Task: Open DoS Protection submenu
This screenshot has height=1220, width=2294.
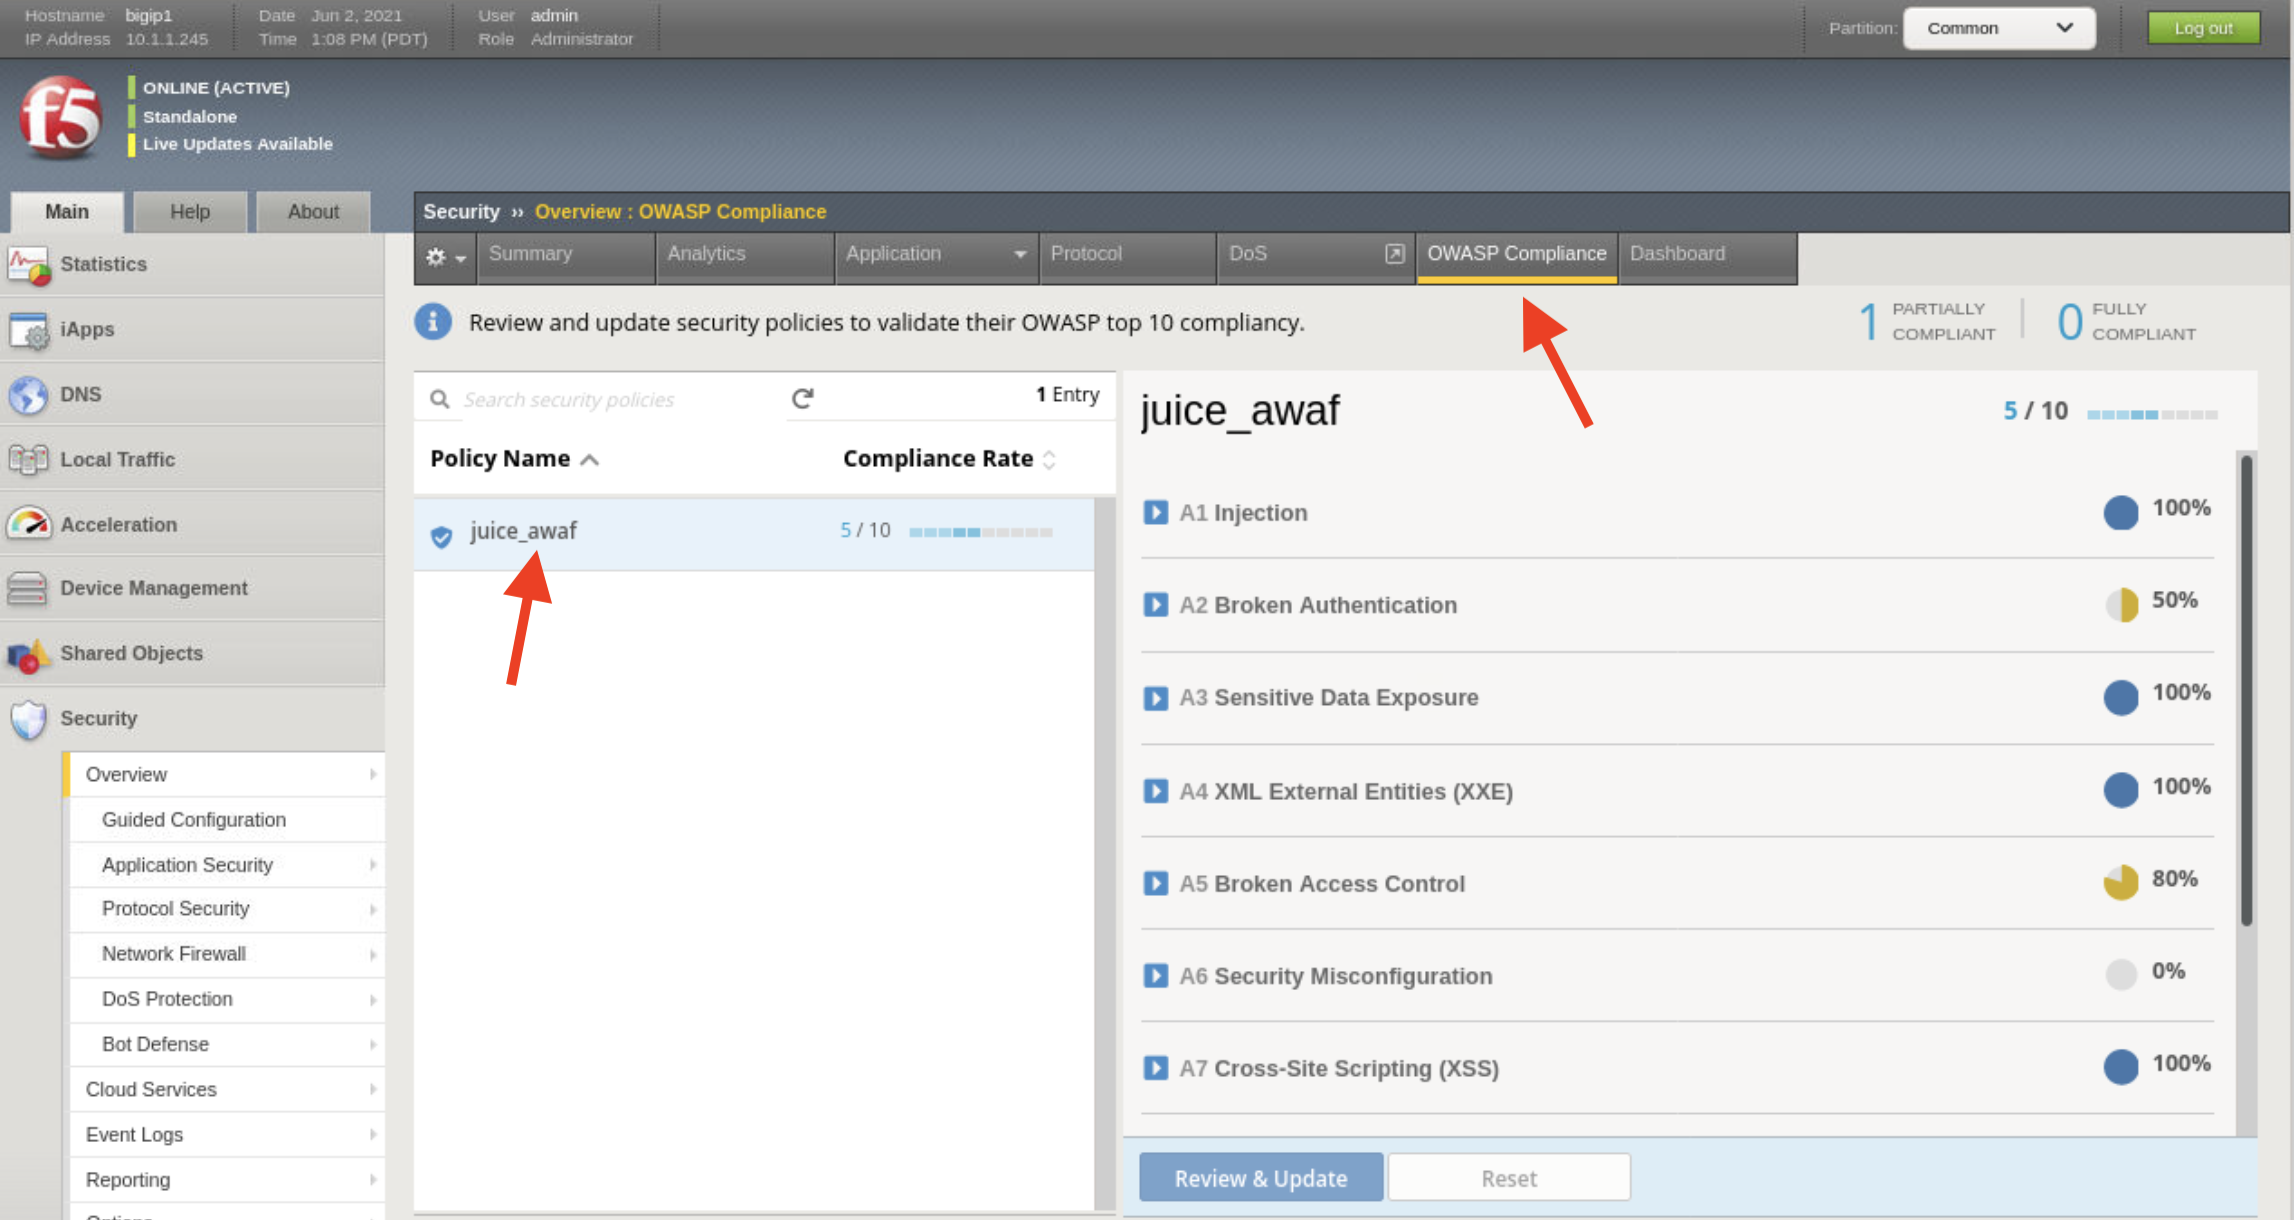Action: (226, 999)
